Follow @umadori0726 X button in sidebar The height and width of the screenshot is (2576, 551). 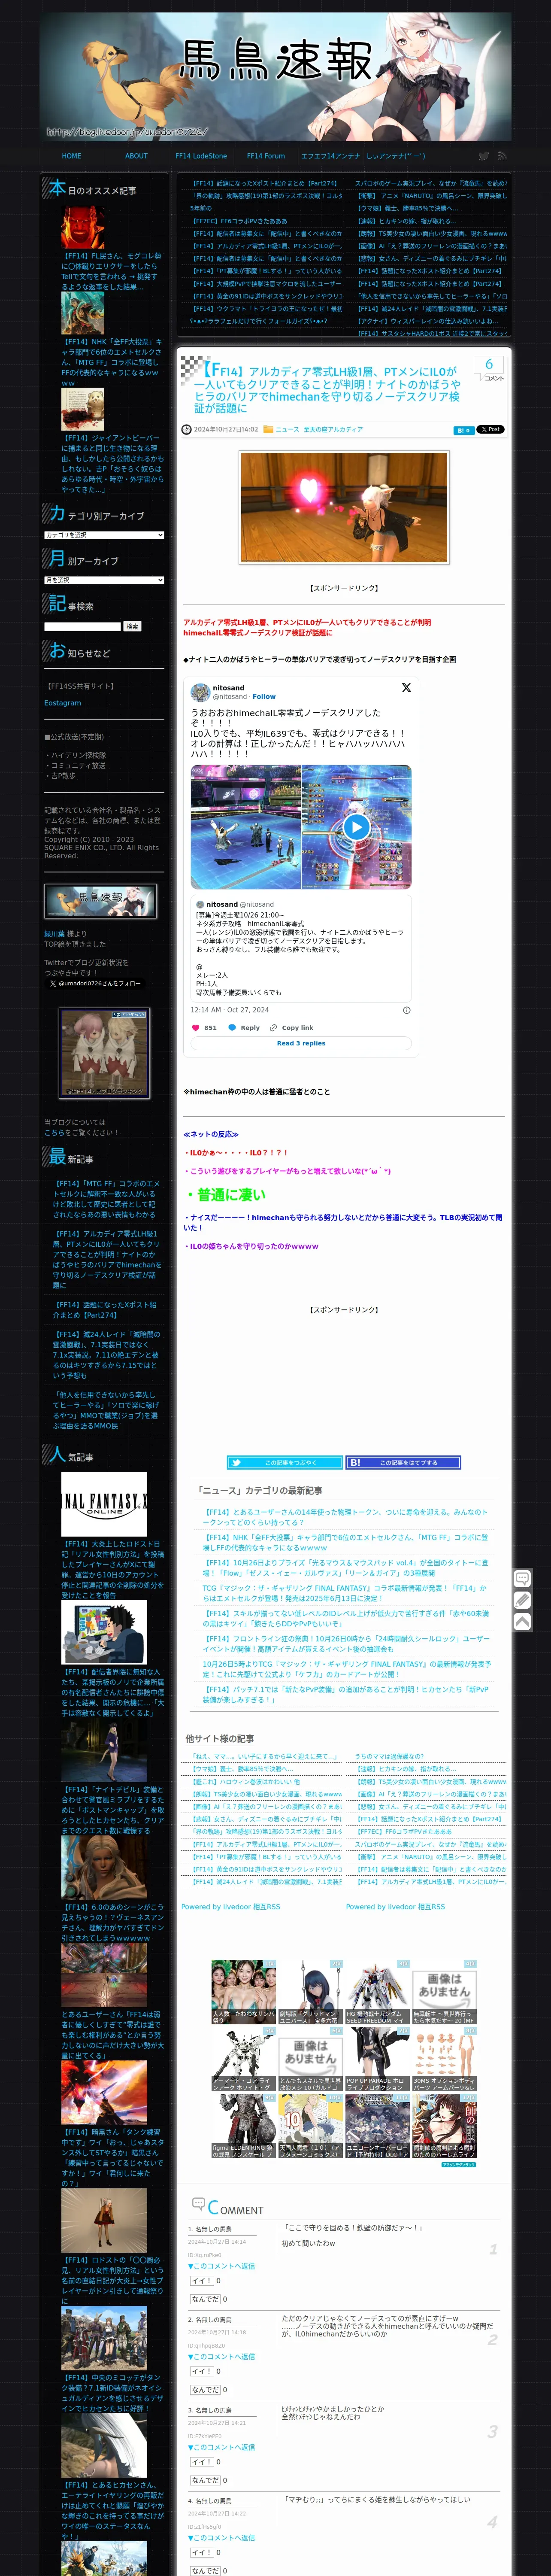click(94, 983)
